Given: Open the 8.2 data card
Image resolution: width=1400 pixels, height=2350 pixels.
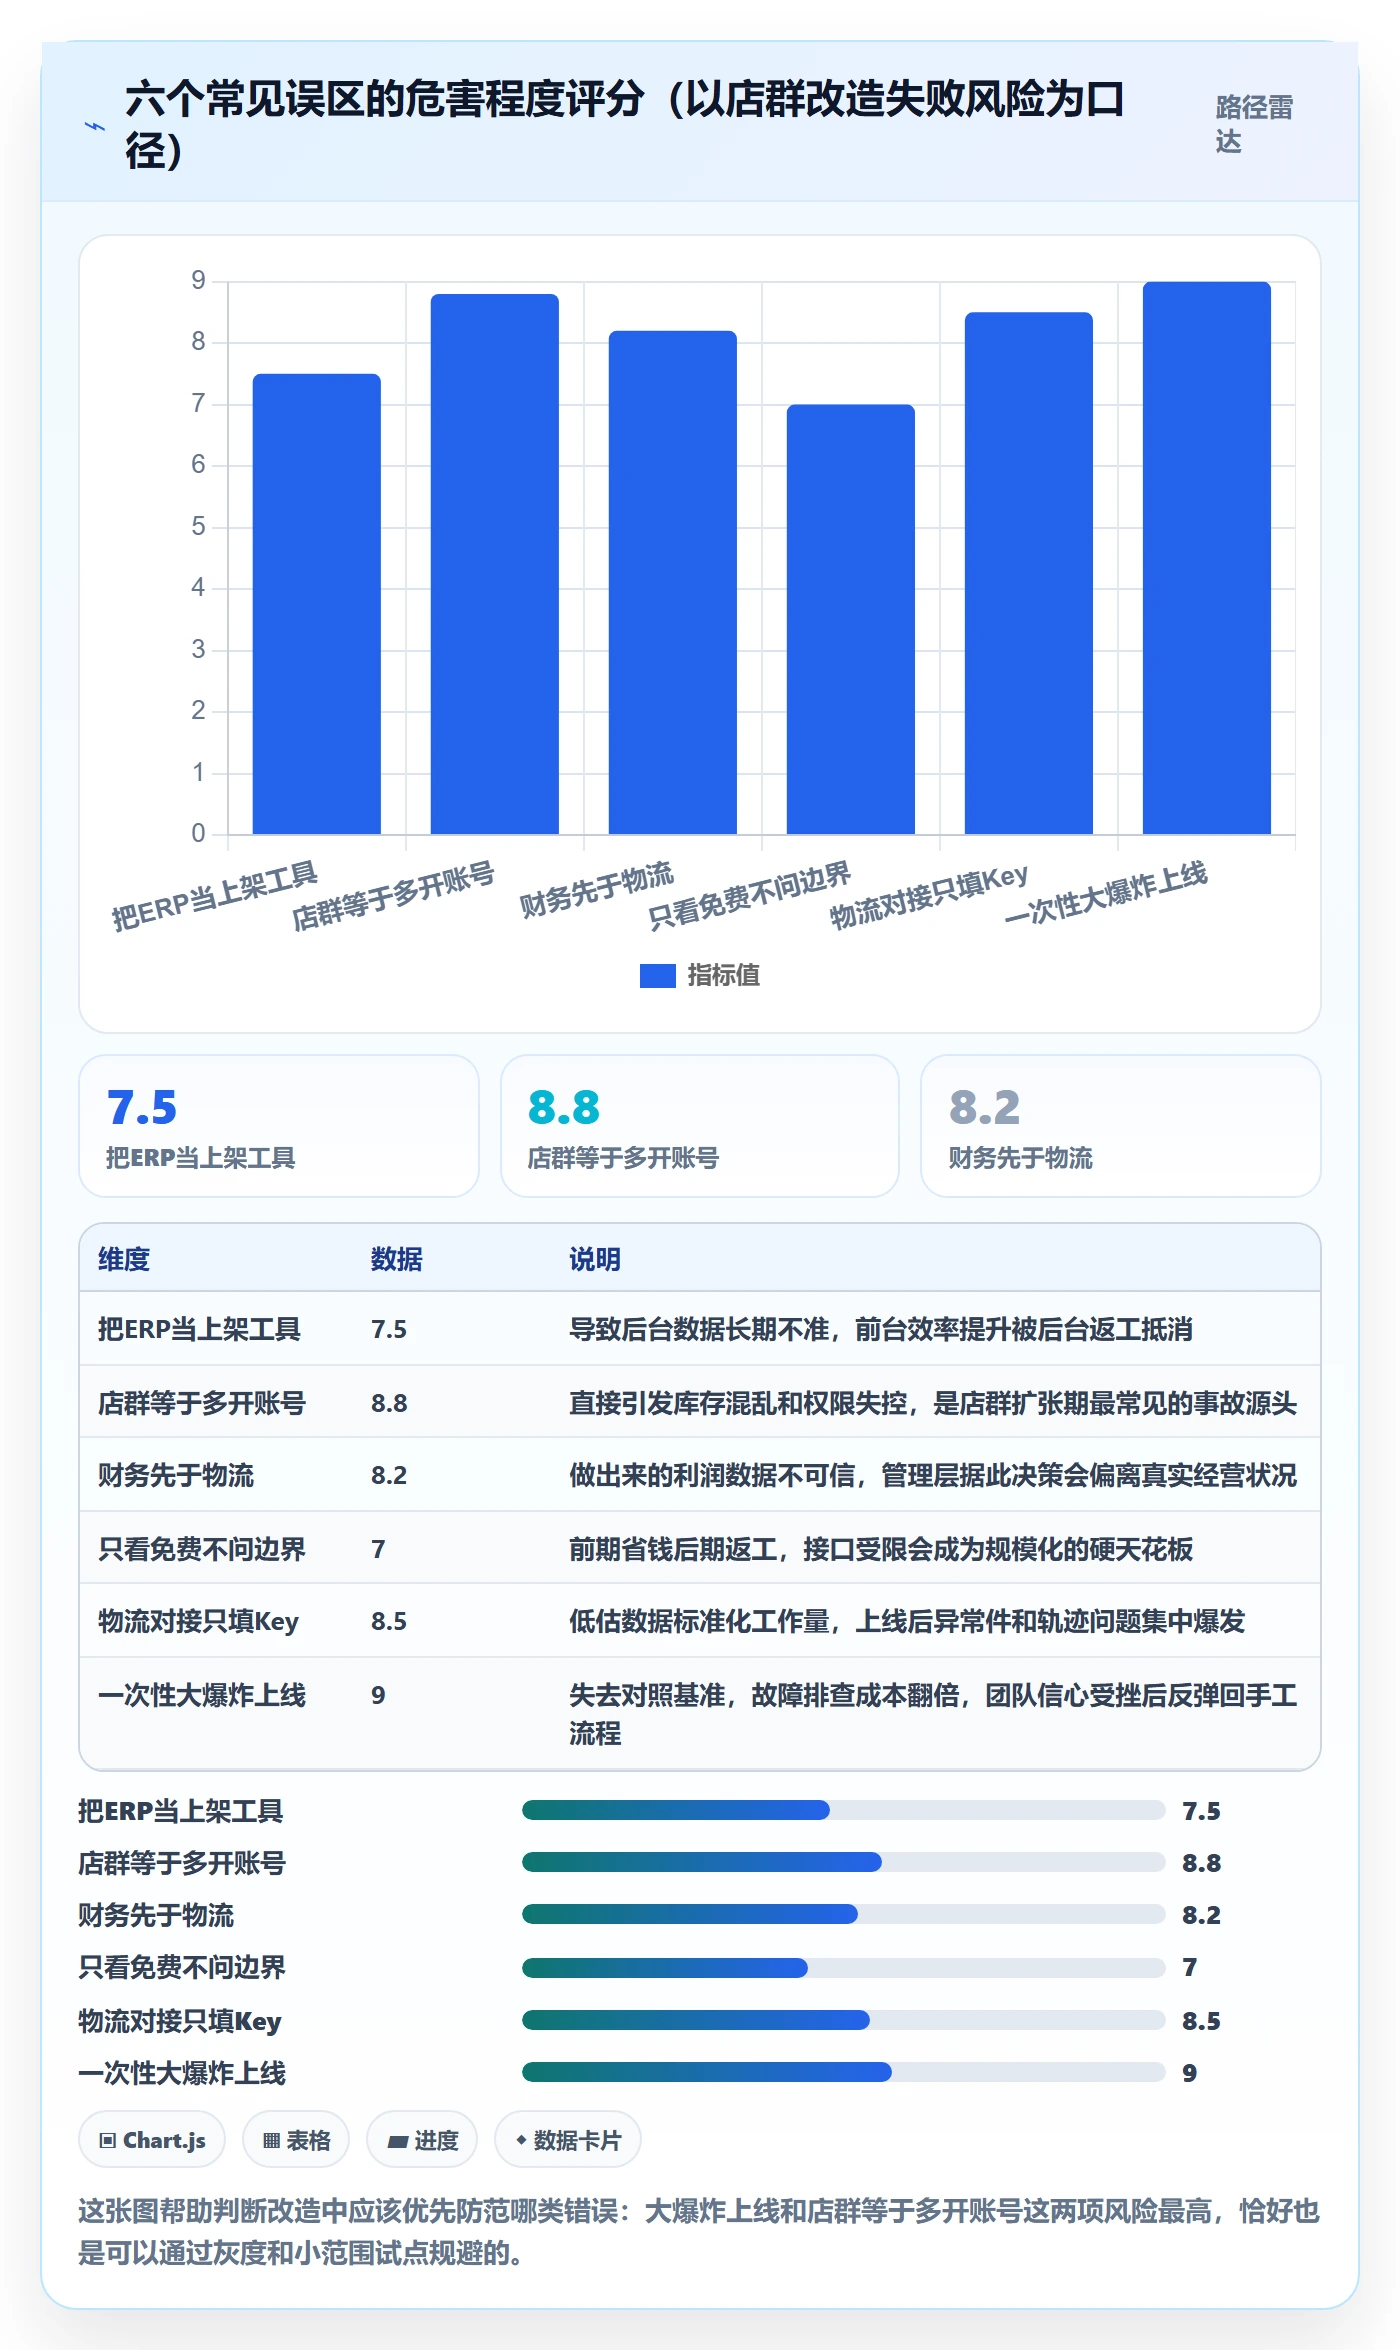Looking at the screenshot, I should (x=1120, y=1126).
